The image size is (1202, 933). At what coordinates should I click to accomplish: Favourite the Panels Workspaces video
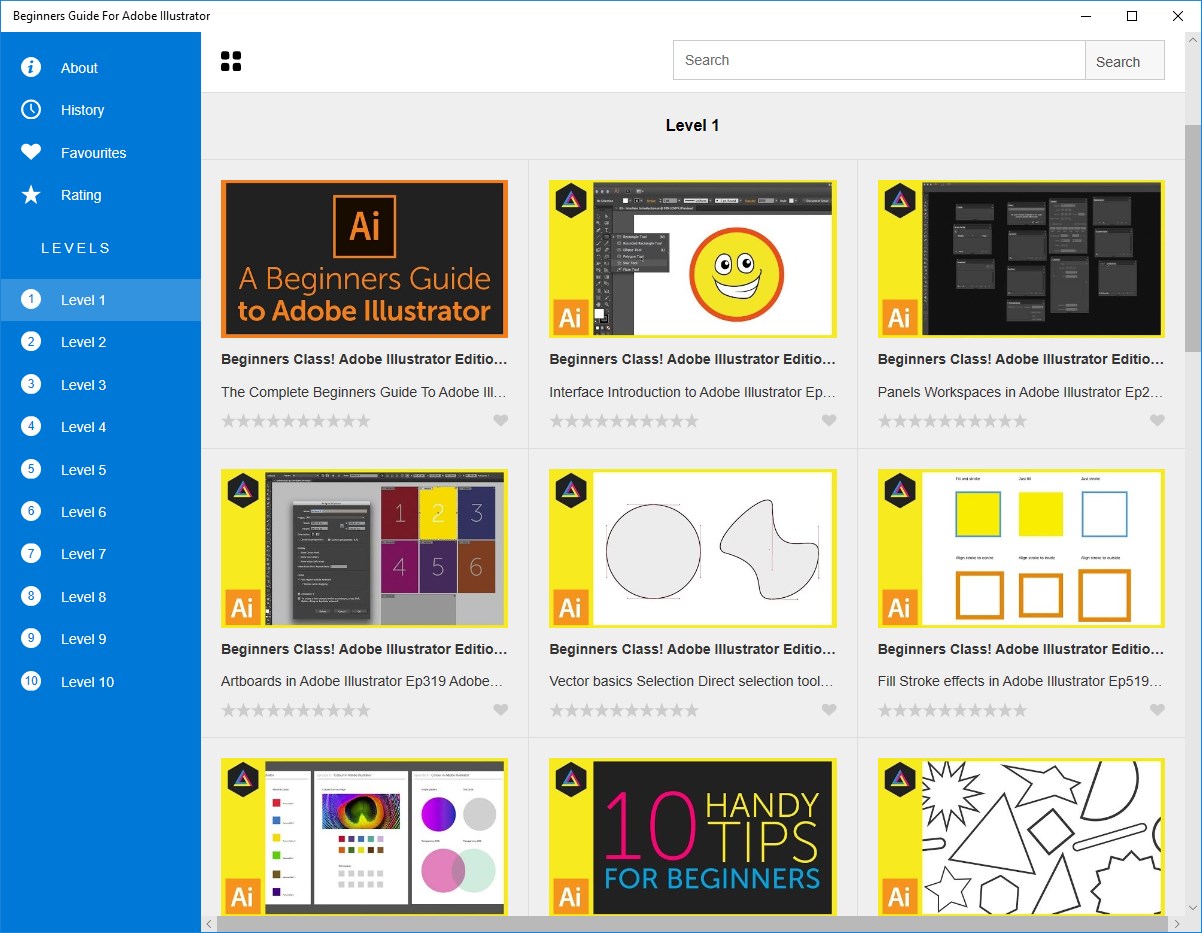pyautogui.click(x=1157, y=421)
